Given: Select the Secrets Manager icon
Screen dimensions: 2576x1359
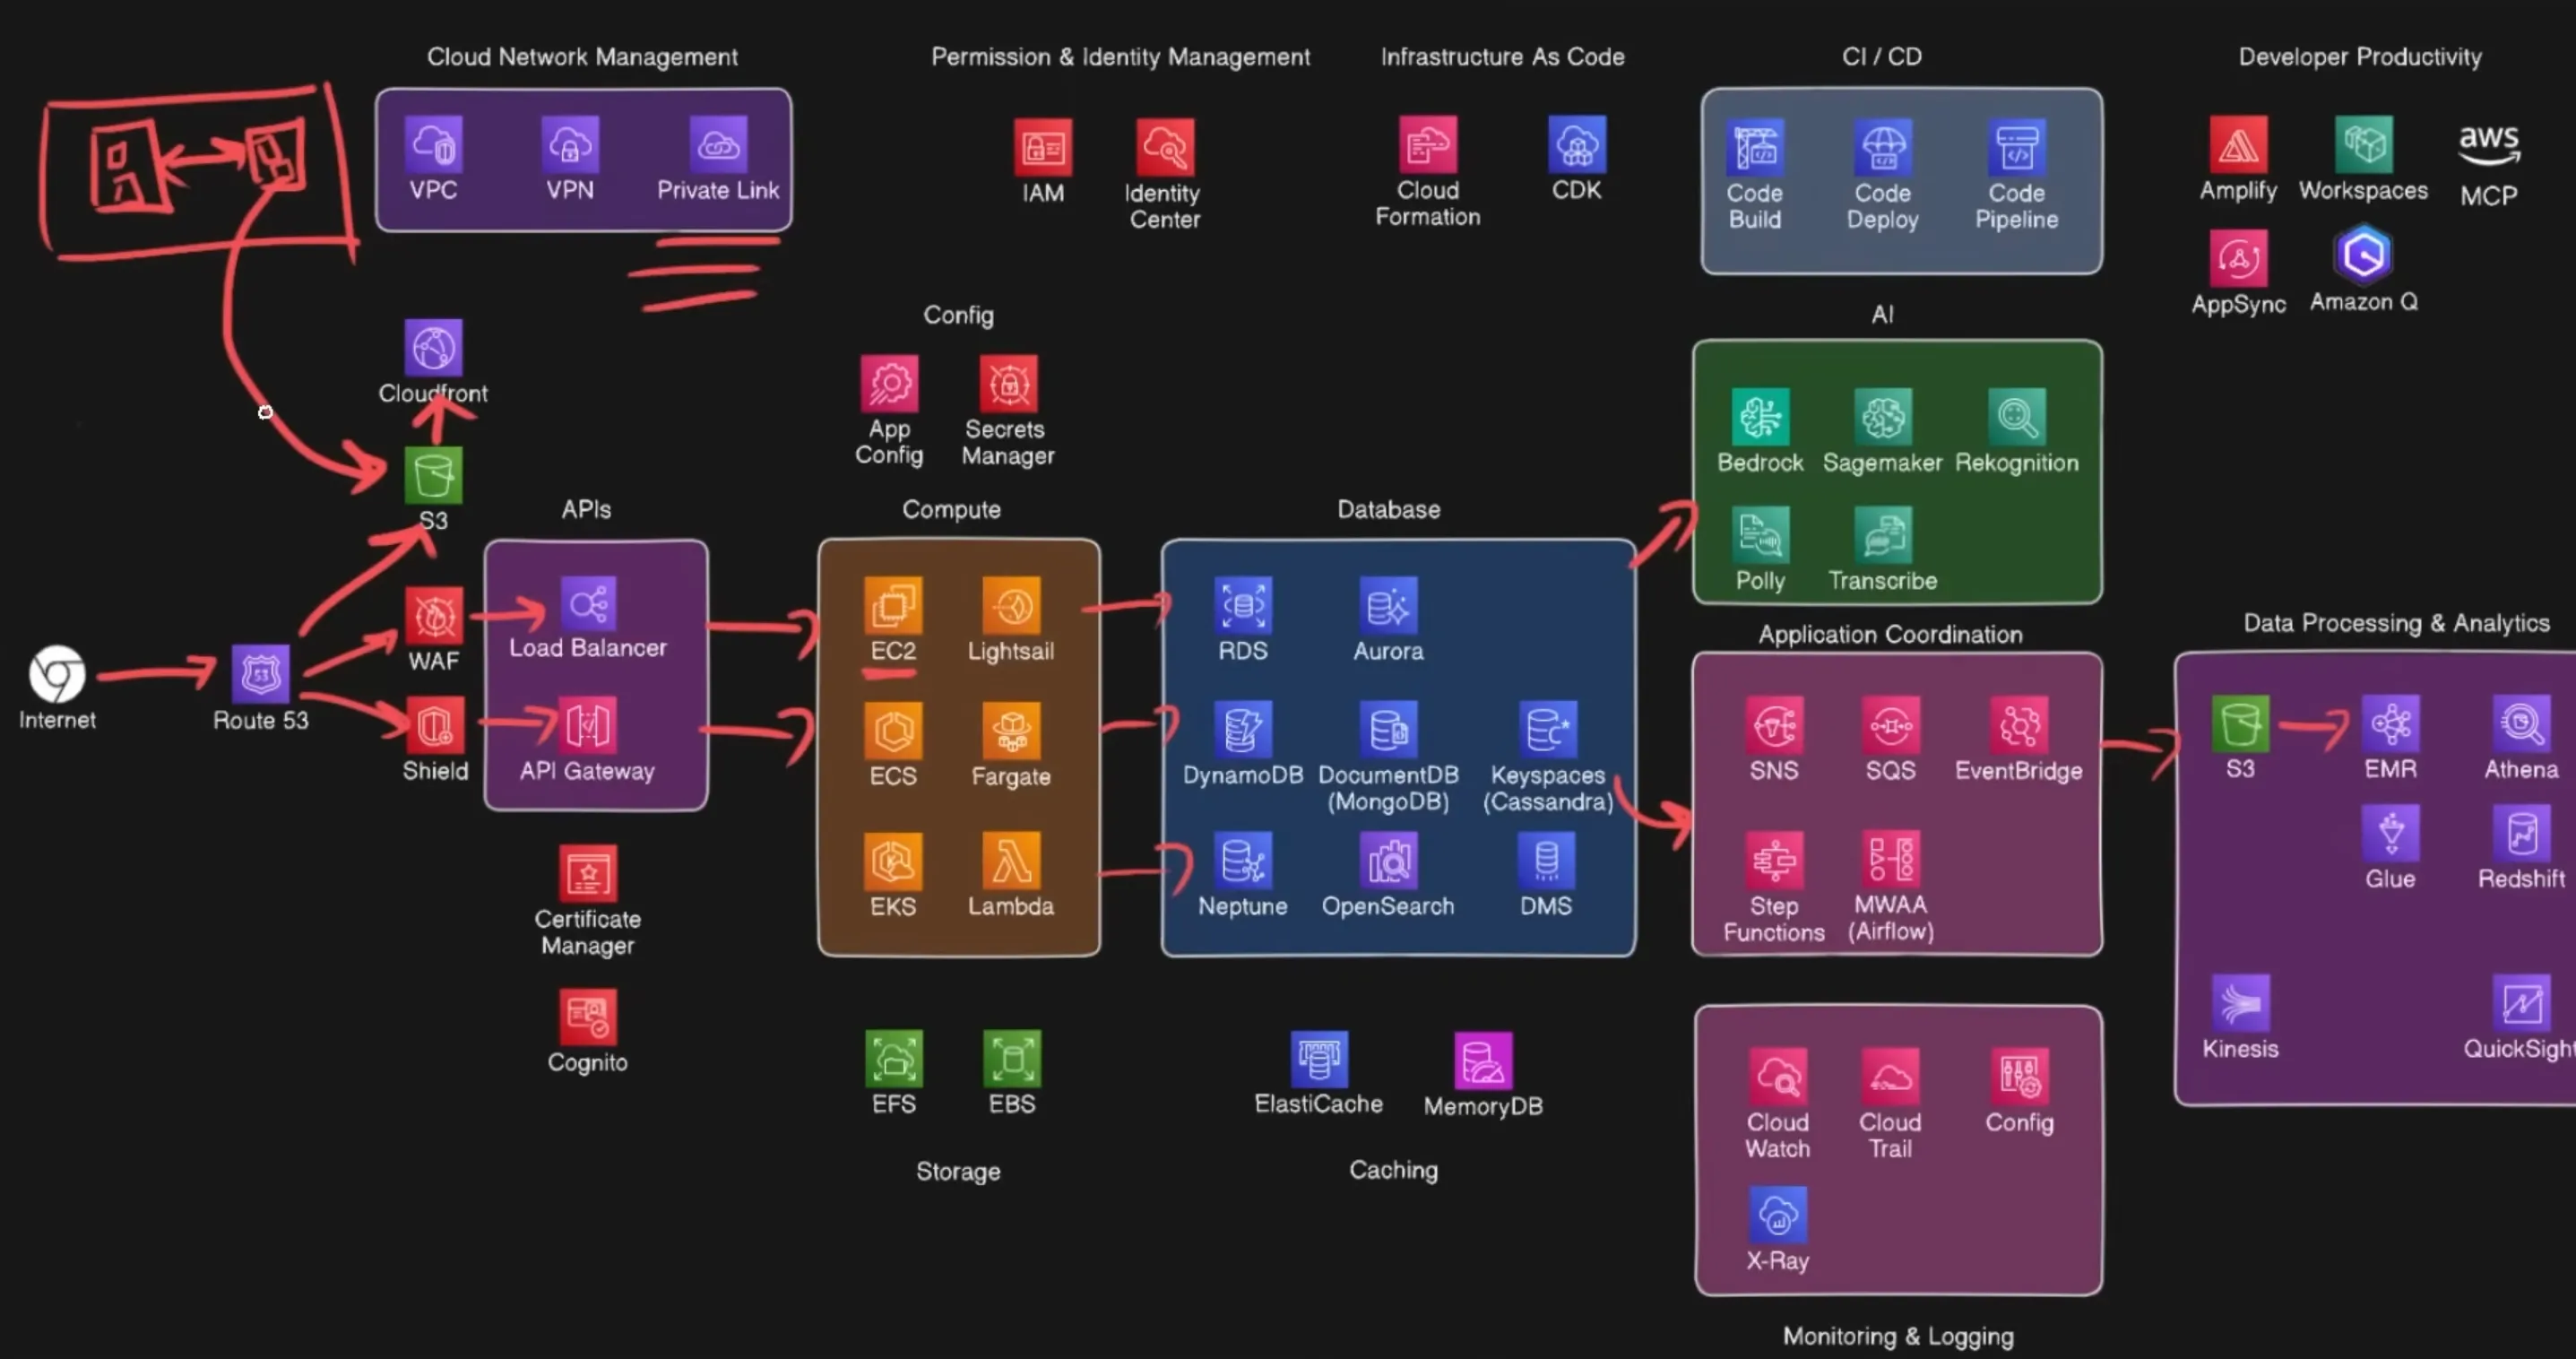Looking at the screenshot, I should pos(1008,384).
